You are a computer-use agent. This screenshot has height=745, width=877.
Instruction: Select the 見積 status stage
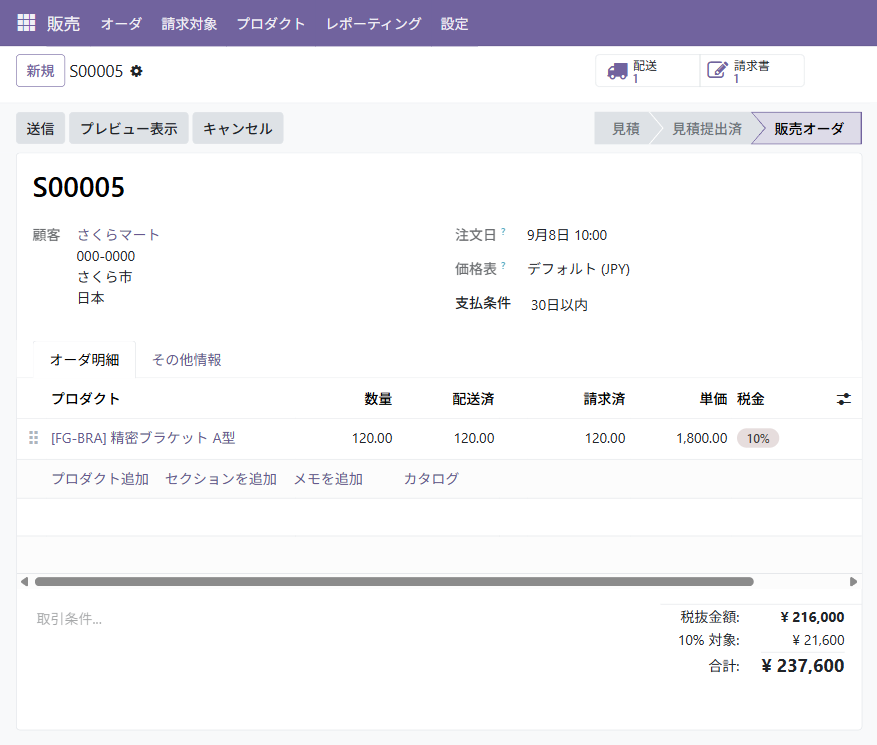(x=625, y=129)
